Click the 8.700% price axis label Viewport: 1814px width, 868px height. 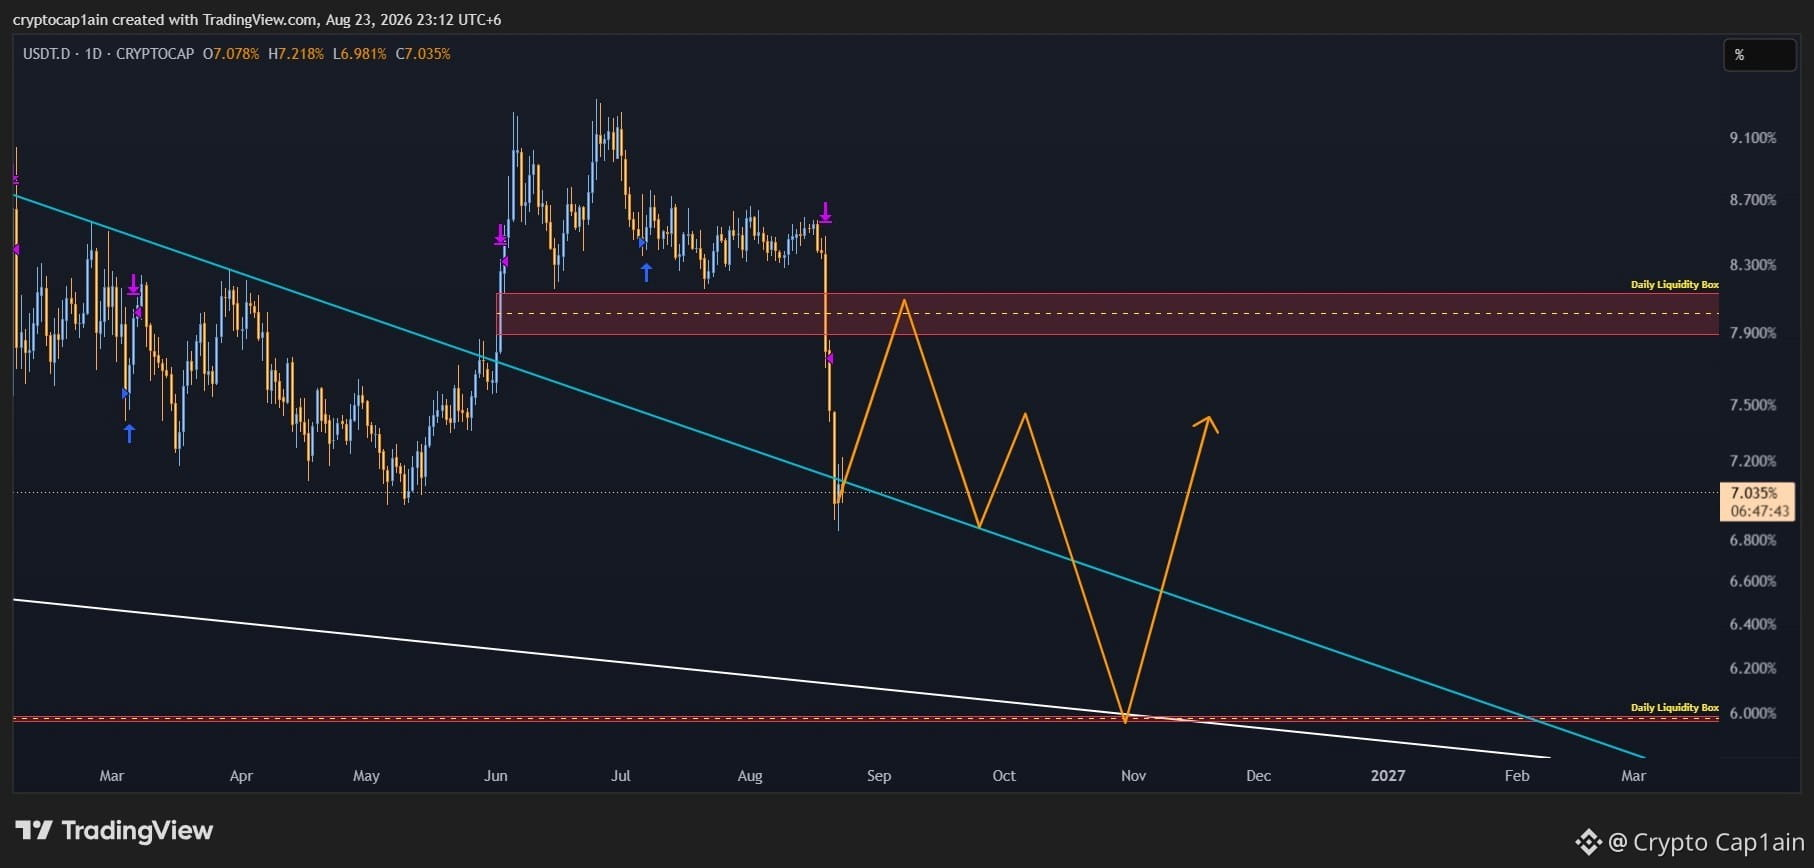click(1753, 200)
